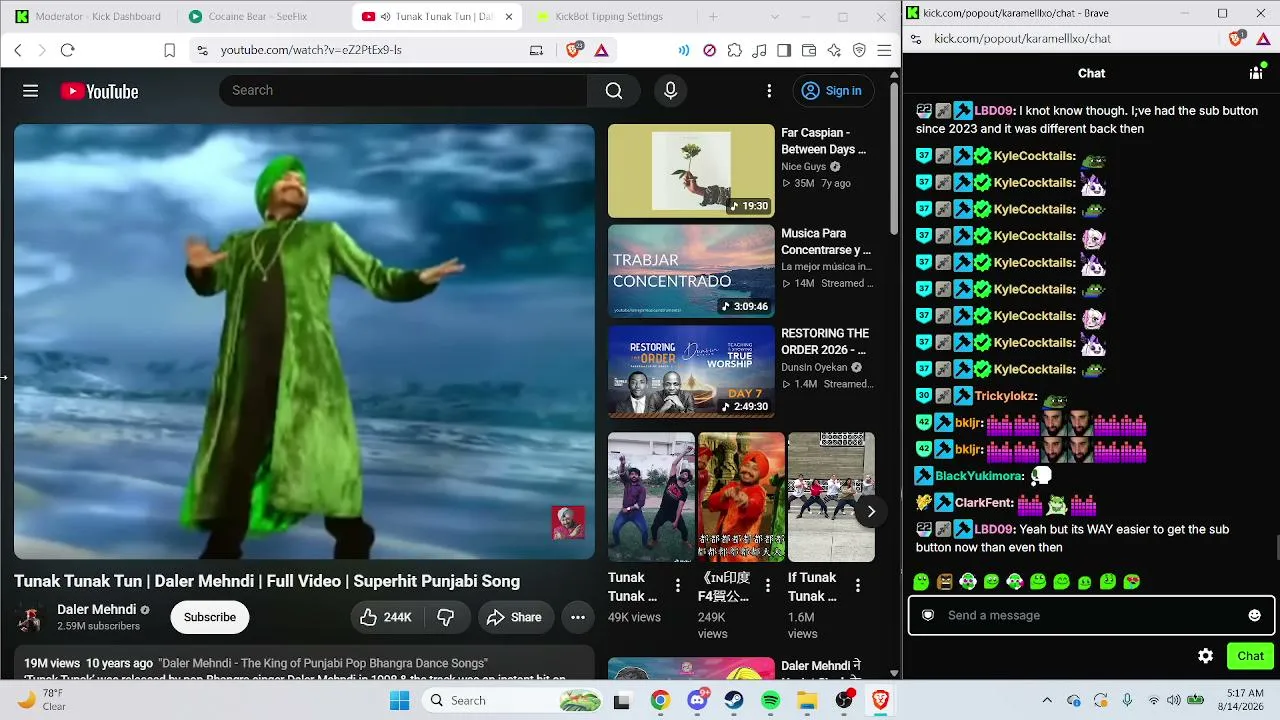The height and width of the screenshot is (720, 1280).
Task: Open the Restoring the Order 2026 thumbnail
Action: pos(691,371)
